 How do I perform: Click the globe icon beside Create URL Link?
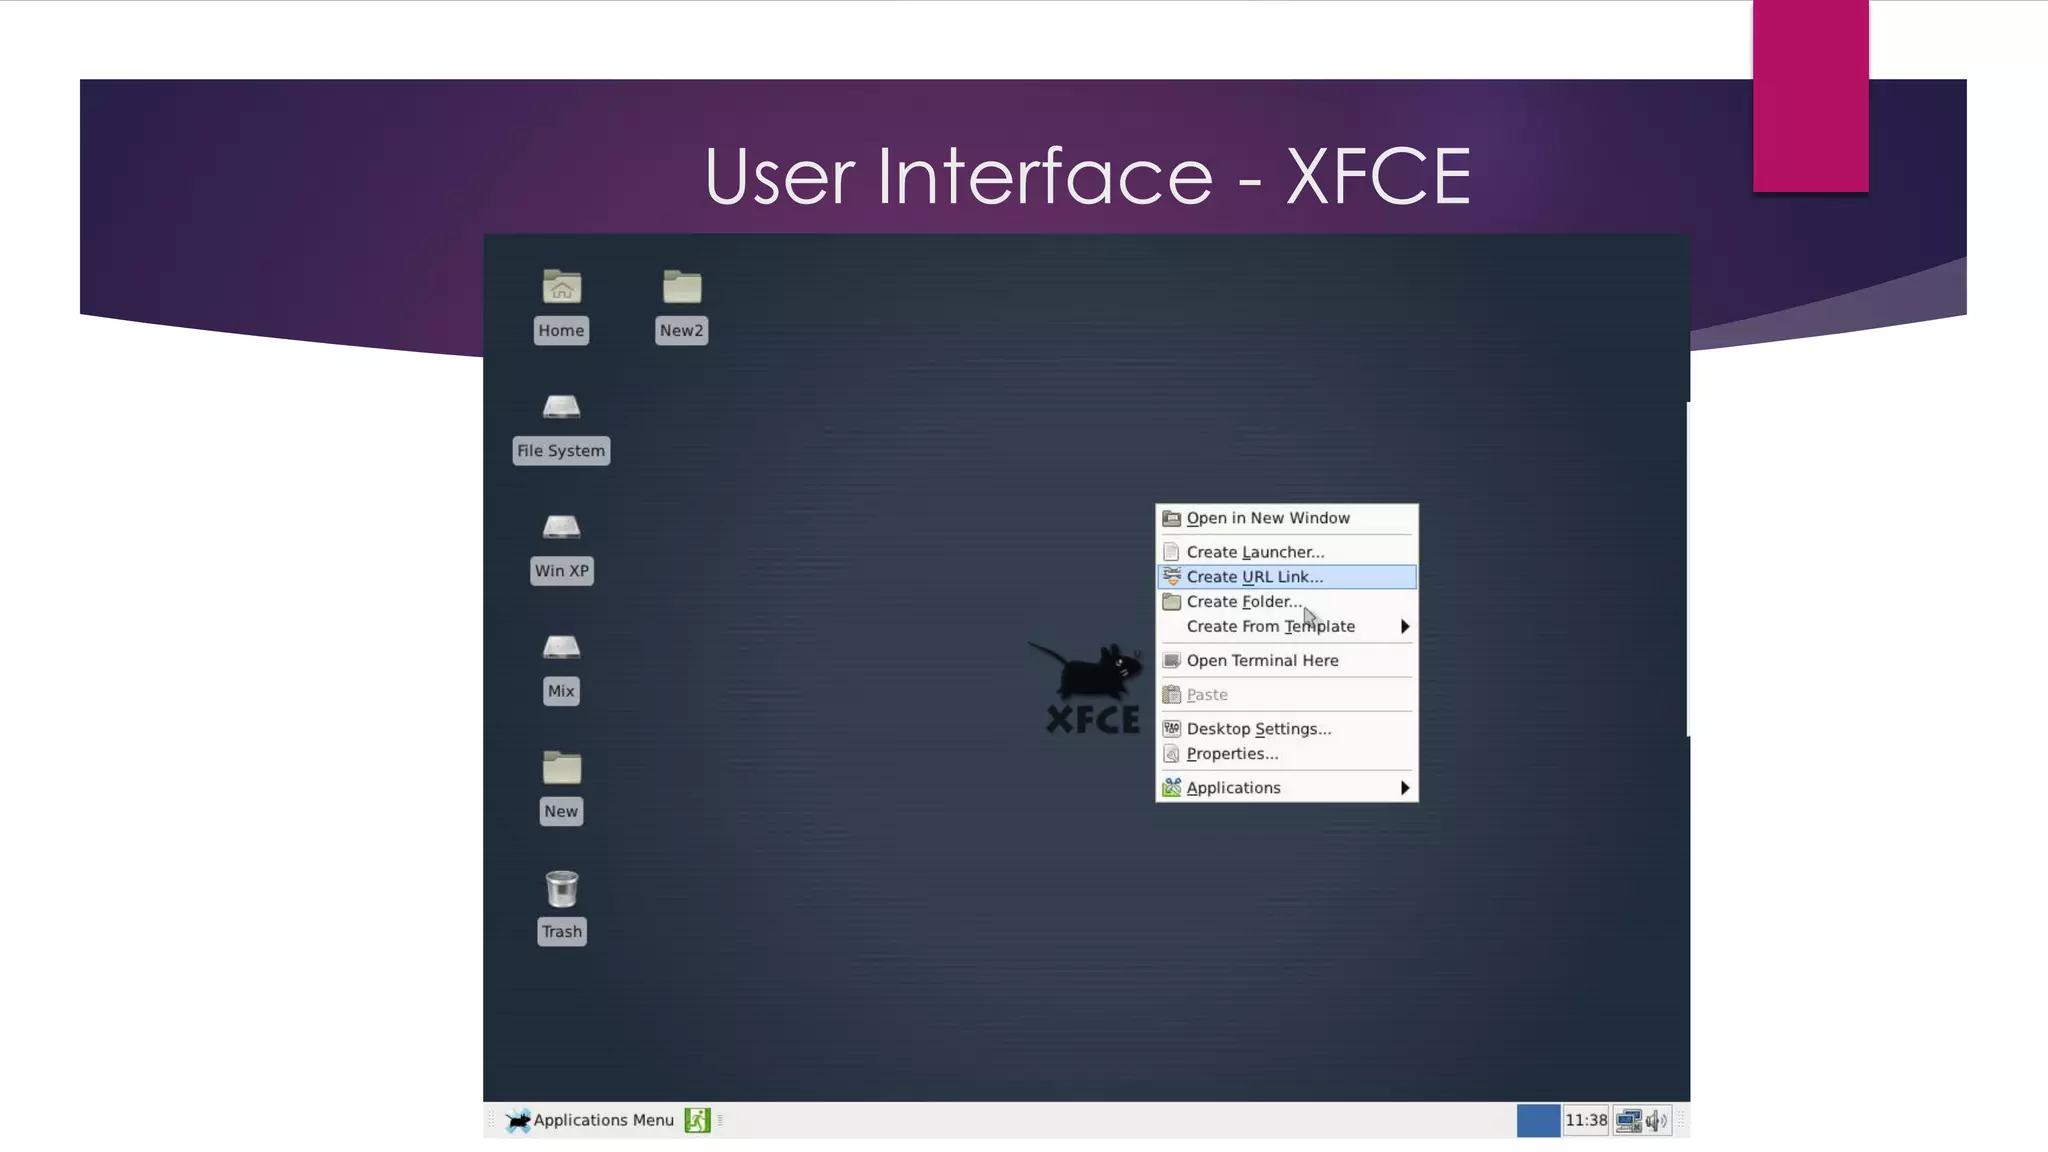pos(1171,577)
